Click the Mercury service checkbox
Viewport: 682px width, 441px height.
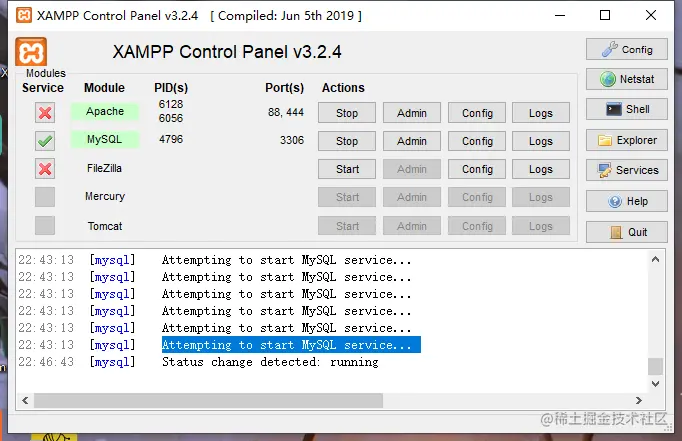tap(45, 197)
